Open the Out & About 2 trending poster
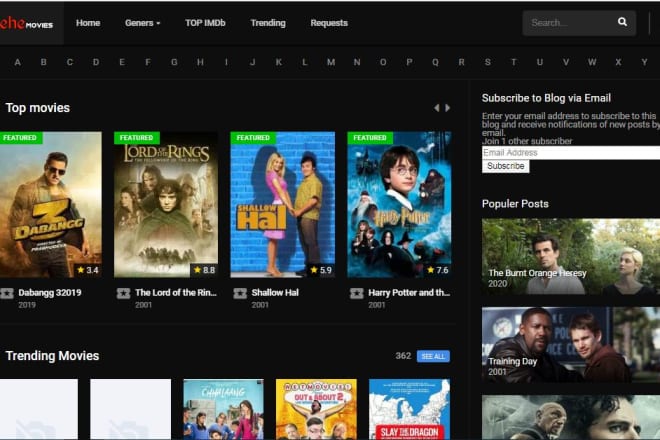This screenshot has height=440, width=660. click(x=316, y=409)
